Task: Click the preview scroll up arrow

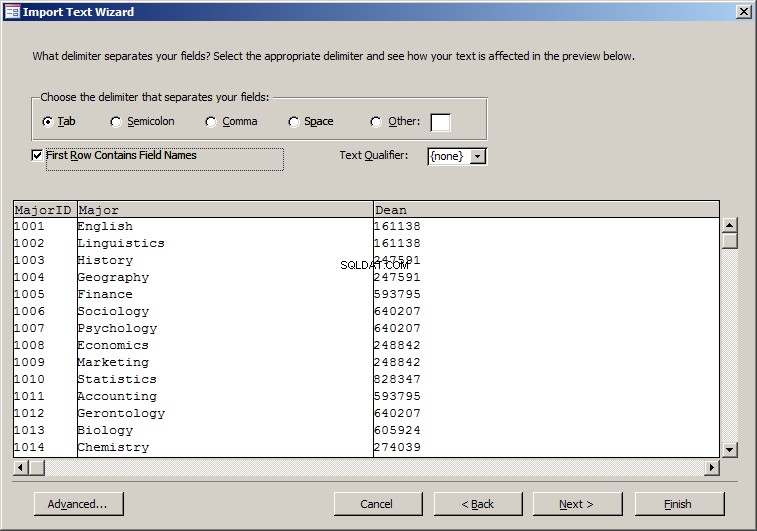Action: [729, 225]
